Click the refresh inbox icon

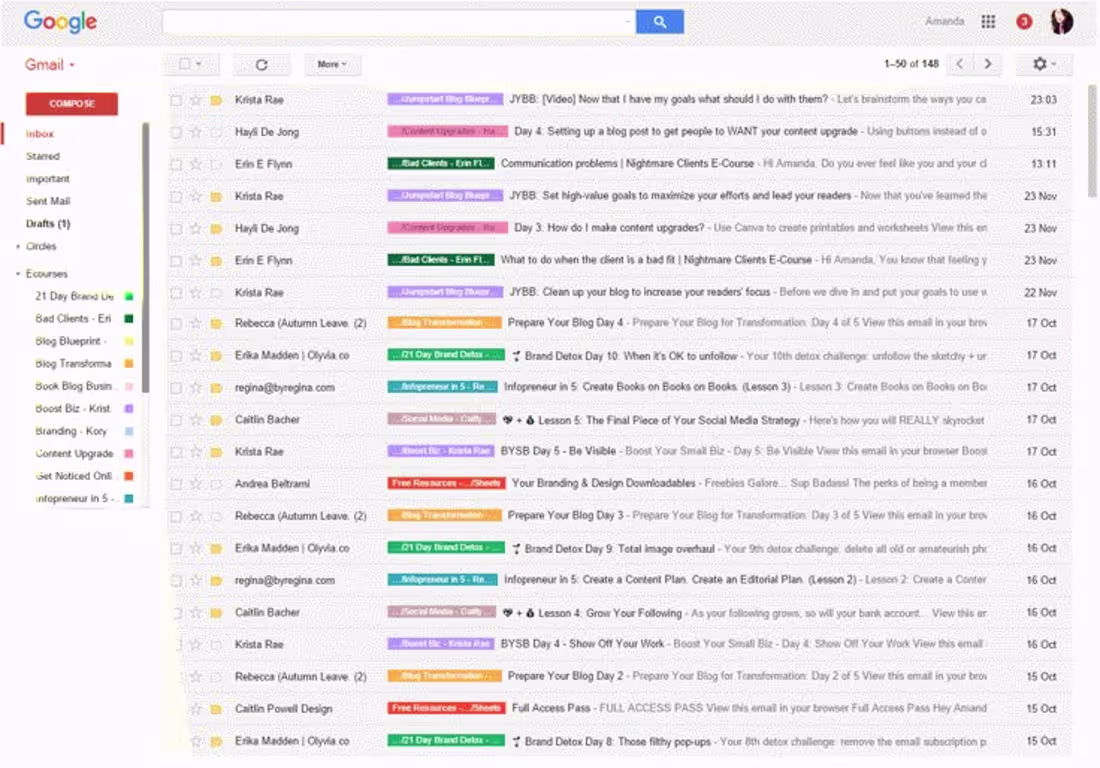(x=262, y=65)
